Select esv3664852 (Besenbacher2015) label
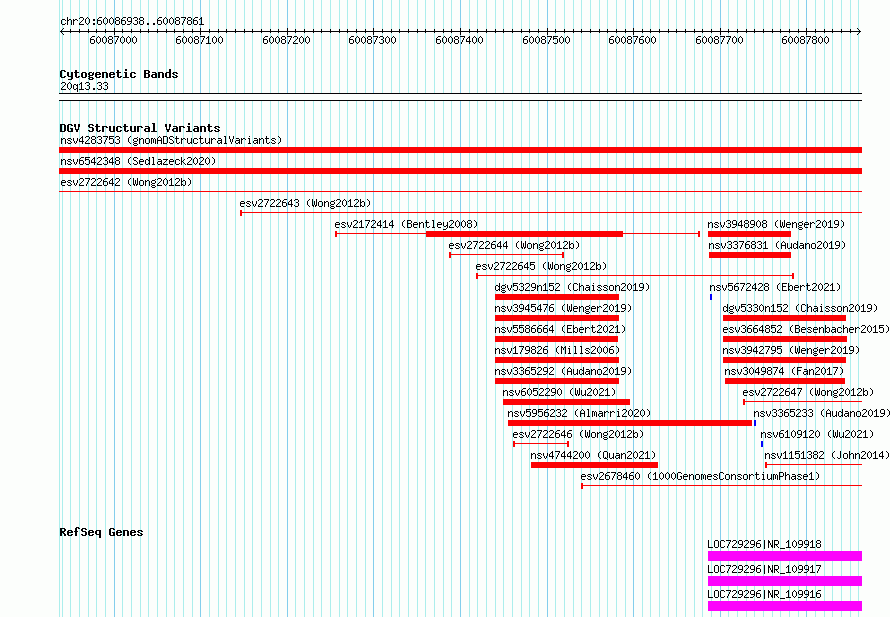This screenshot has width=890, height=617. pyautogui.click(x=806, y=329)
